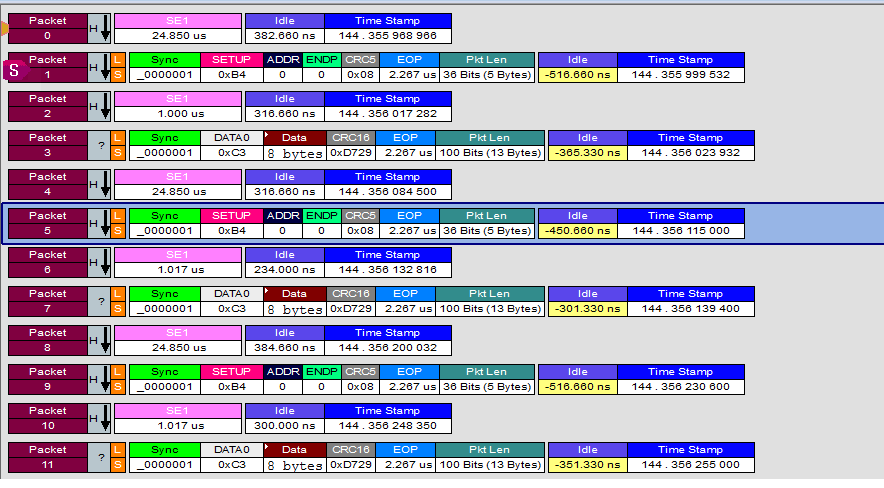Click the Idle -301.330 ns cell of Packet 7
This screenshot has width=884, height=488.
point(587,301)
